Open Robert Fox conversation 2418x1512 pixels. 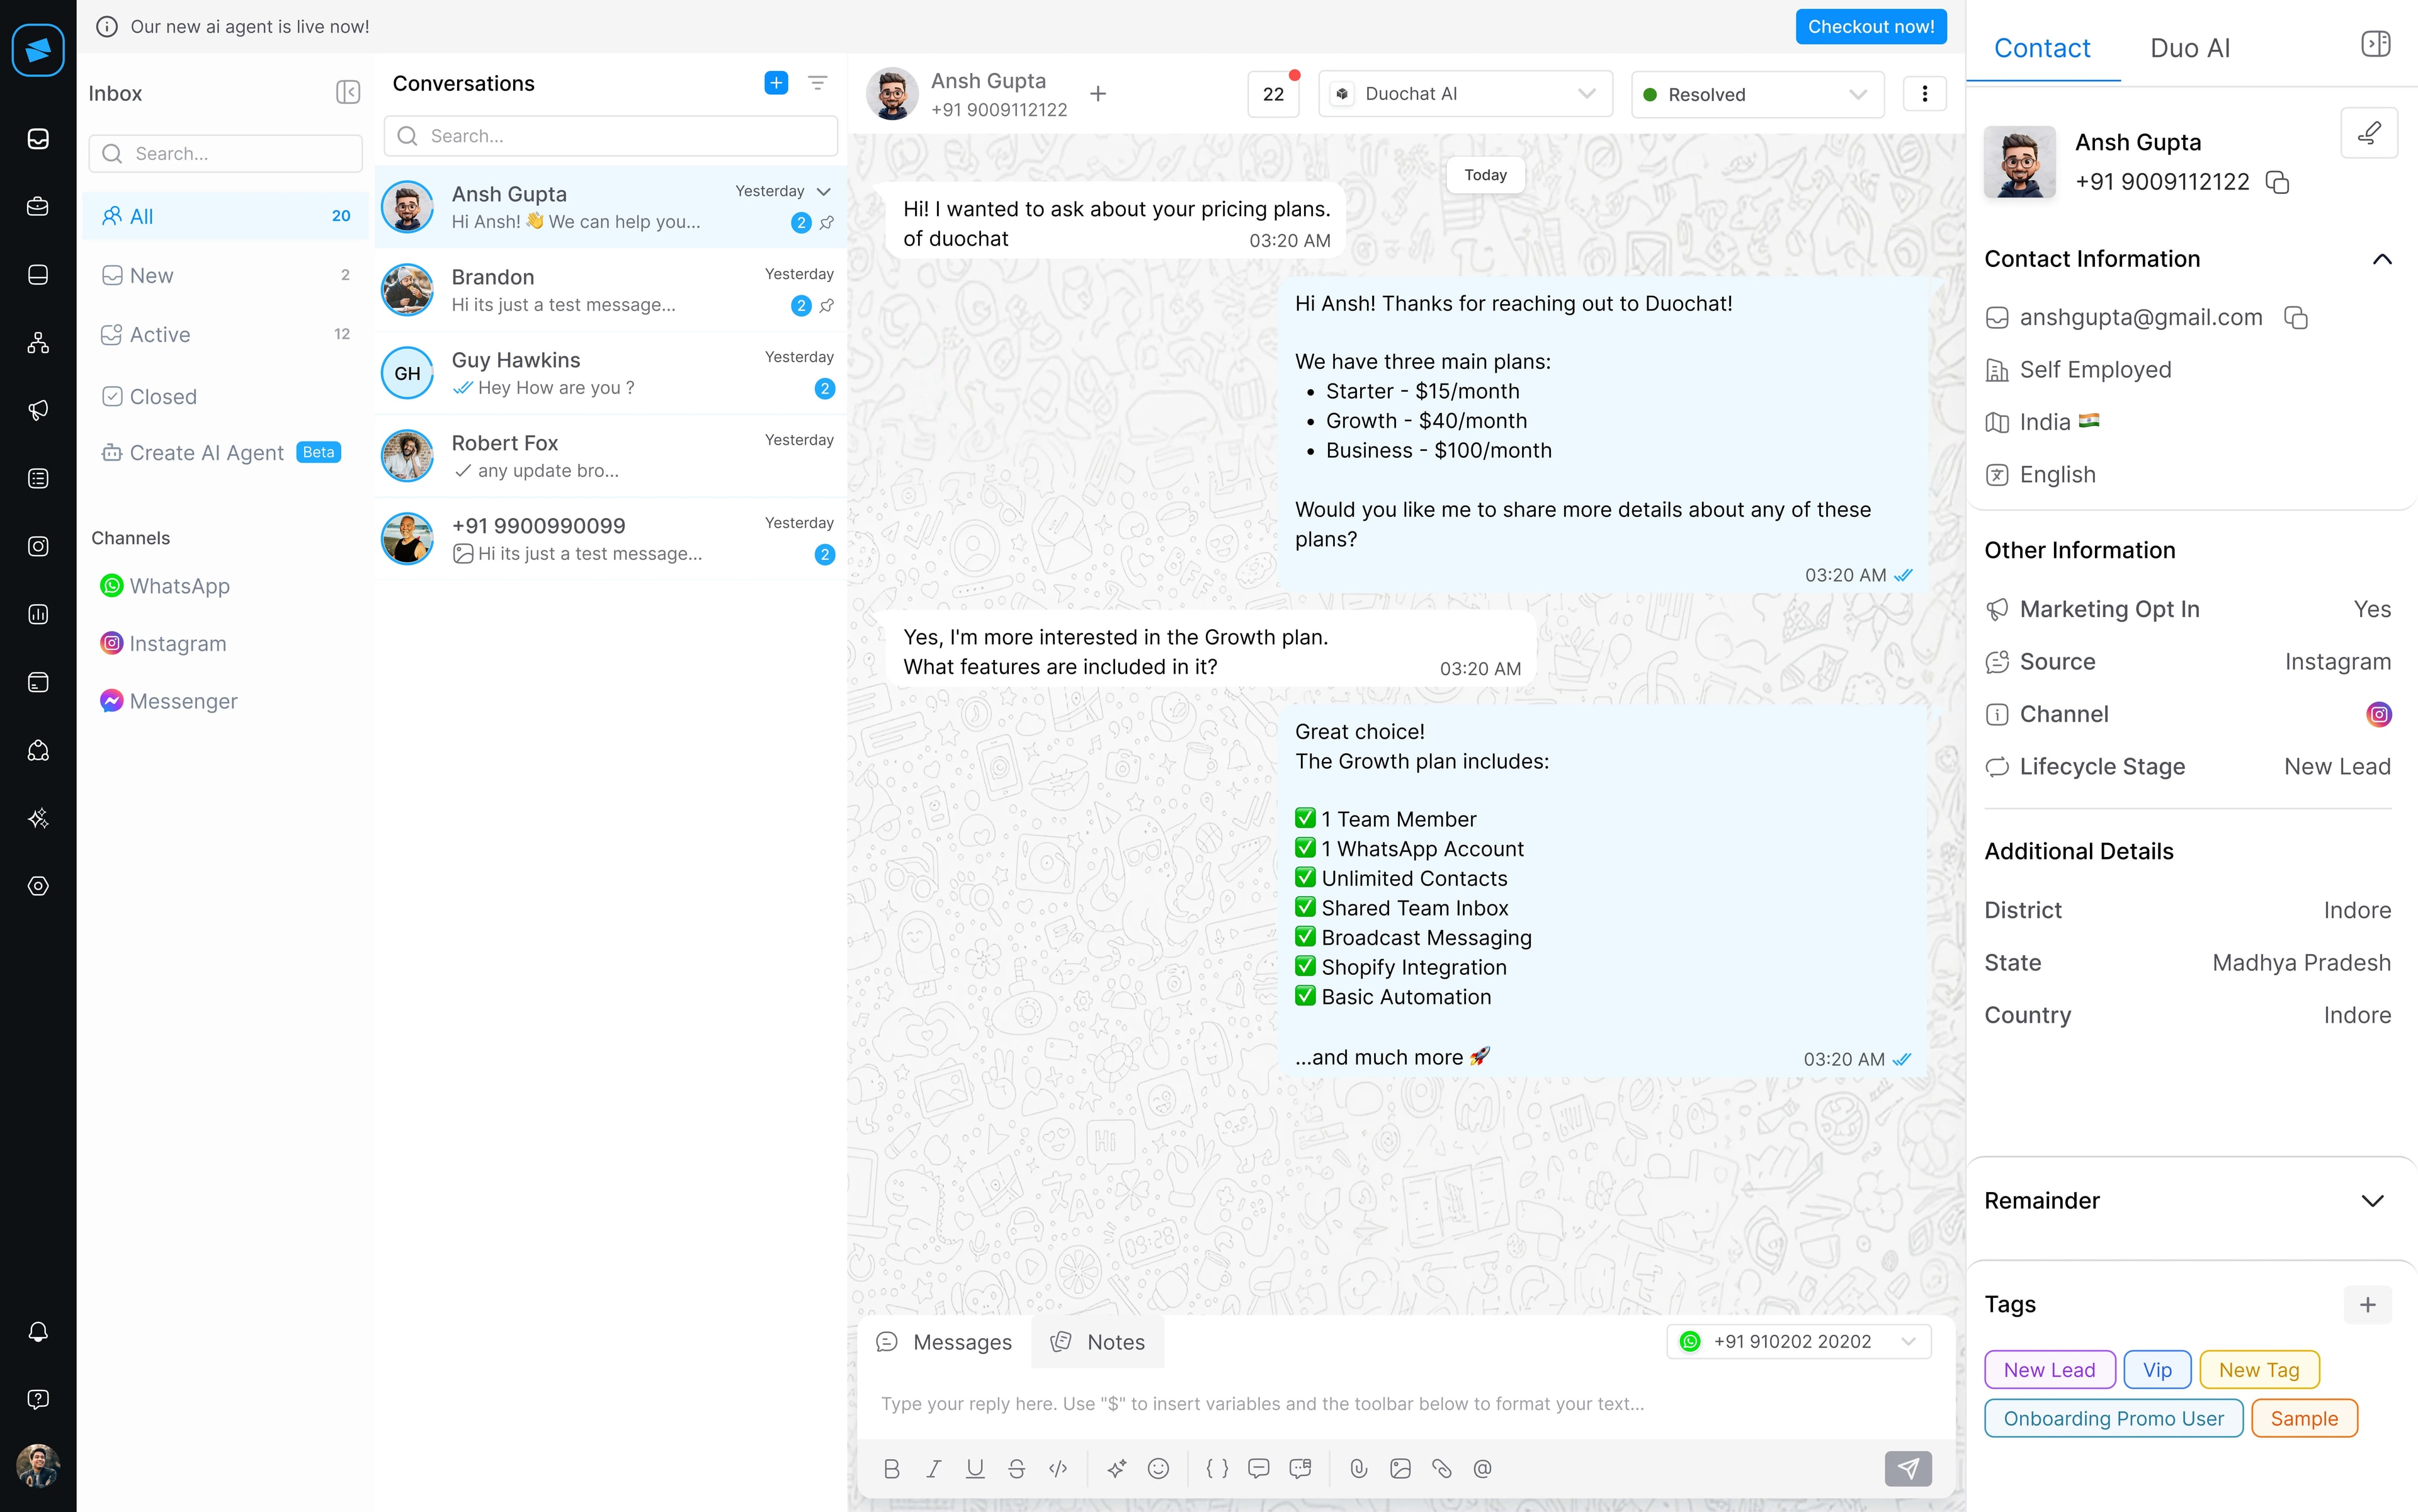point(611,456)
